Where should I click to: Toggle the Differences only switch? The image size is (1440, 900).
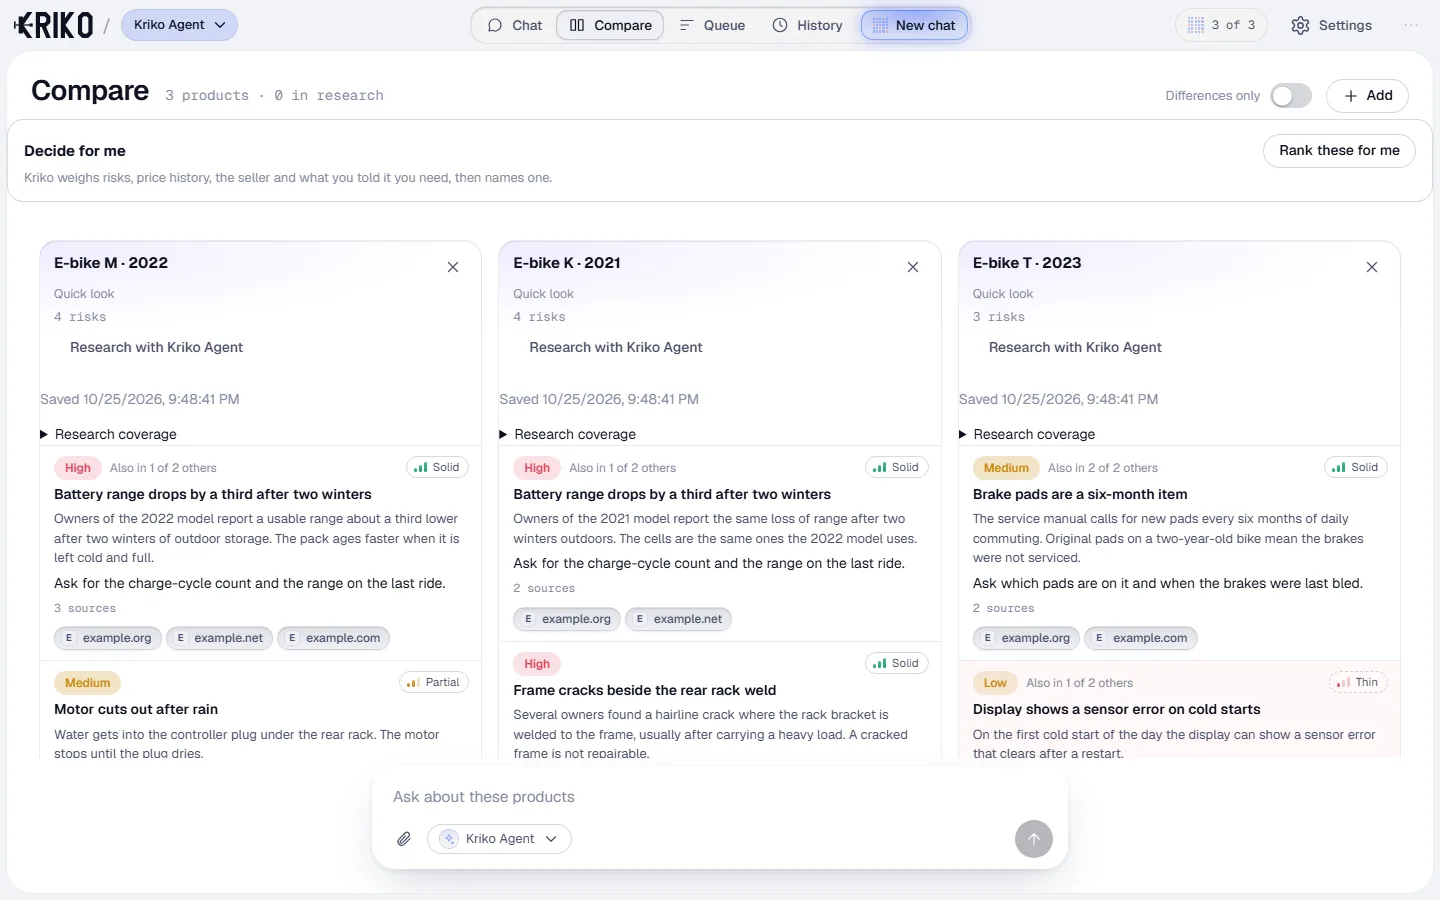coord(1291,96)
